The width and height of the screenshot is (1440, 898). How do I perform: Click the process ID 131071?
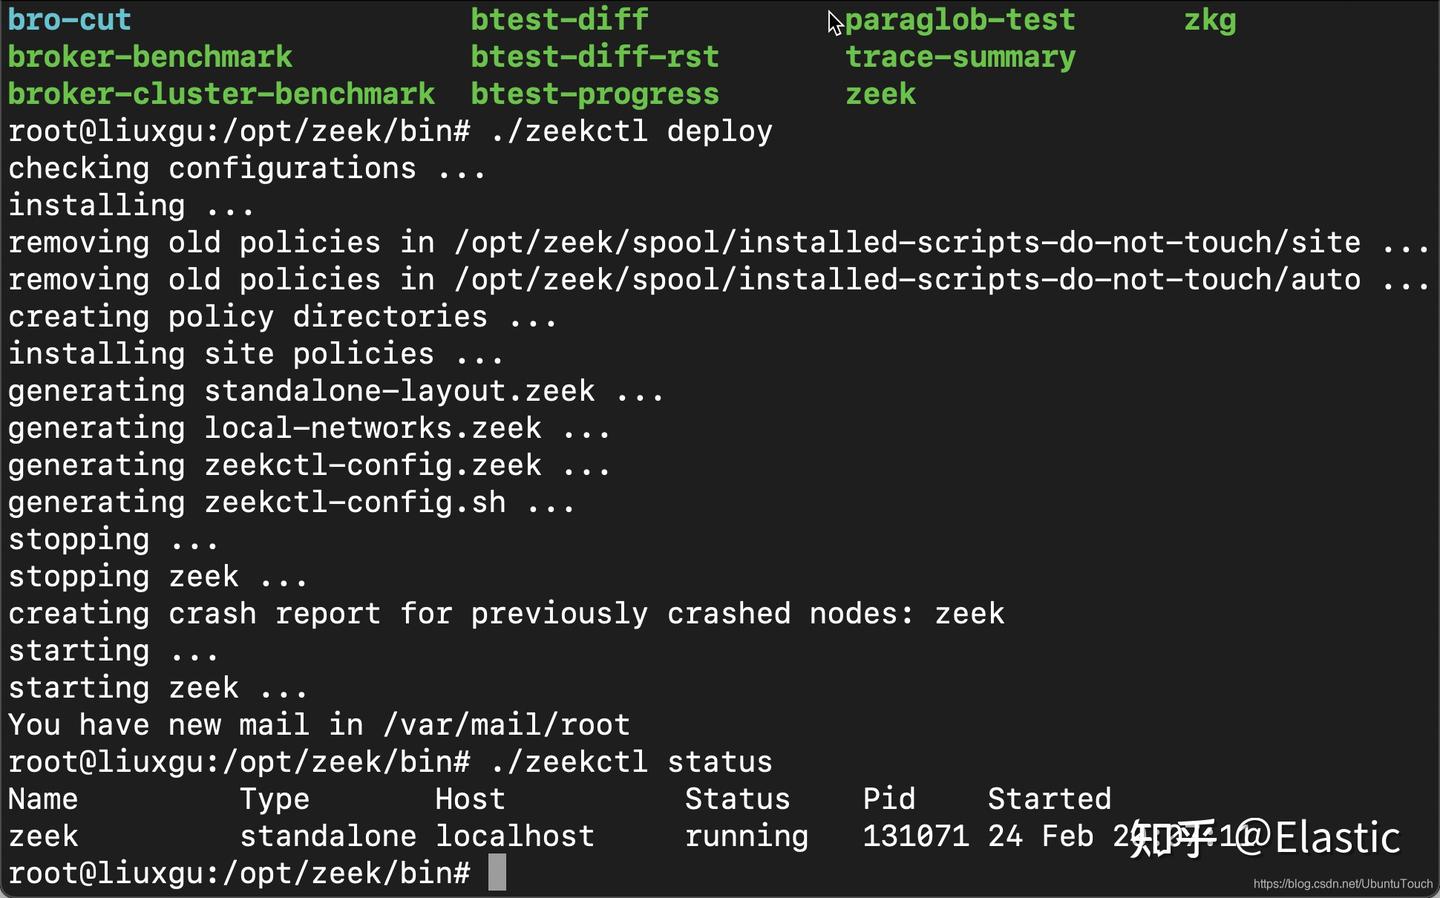[915, 836]
